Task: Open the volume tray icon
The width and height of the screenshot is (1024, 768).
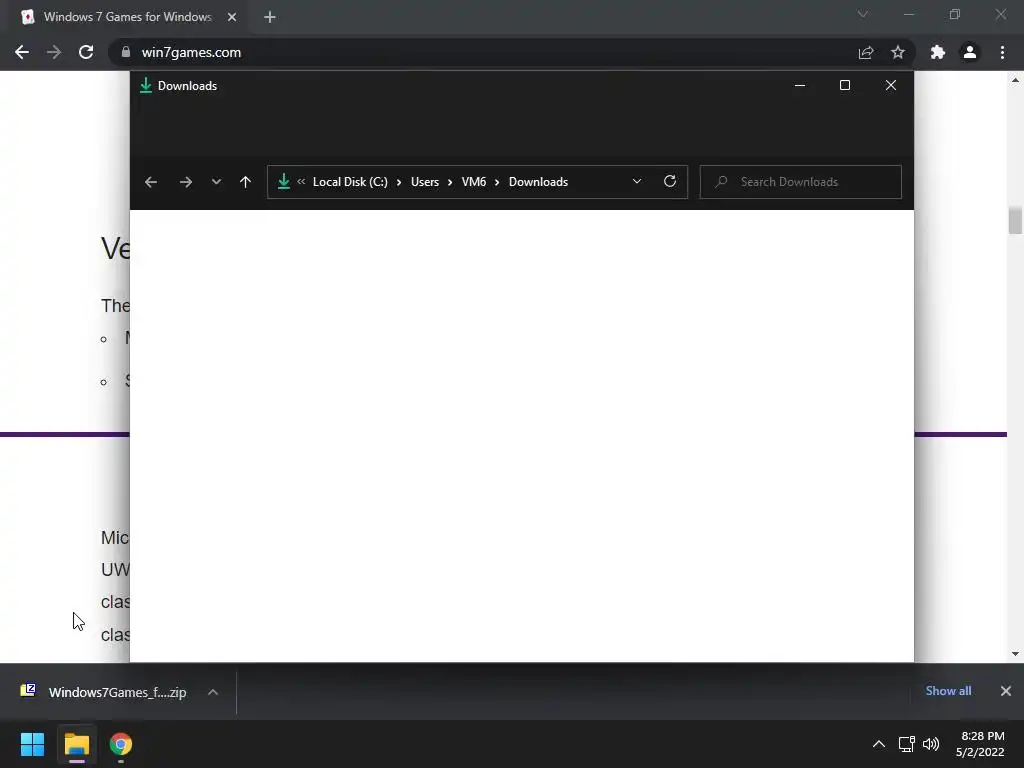Action: (x=931, y=744)
